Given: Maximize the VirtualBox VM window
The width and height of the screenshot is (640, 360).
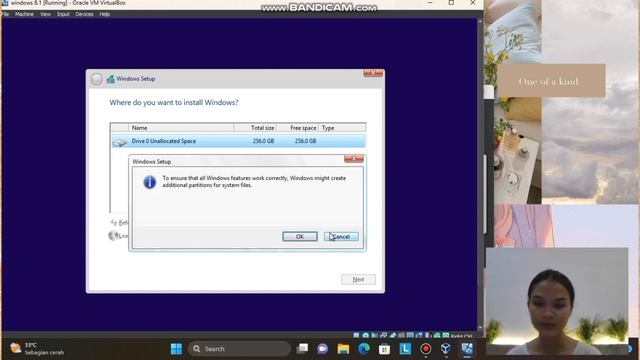Looking at the screenshot, I should 451,3.
